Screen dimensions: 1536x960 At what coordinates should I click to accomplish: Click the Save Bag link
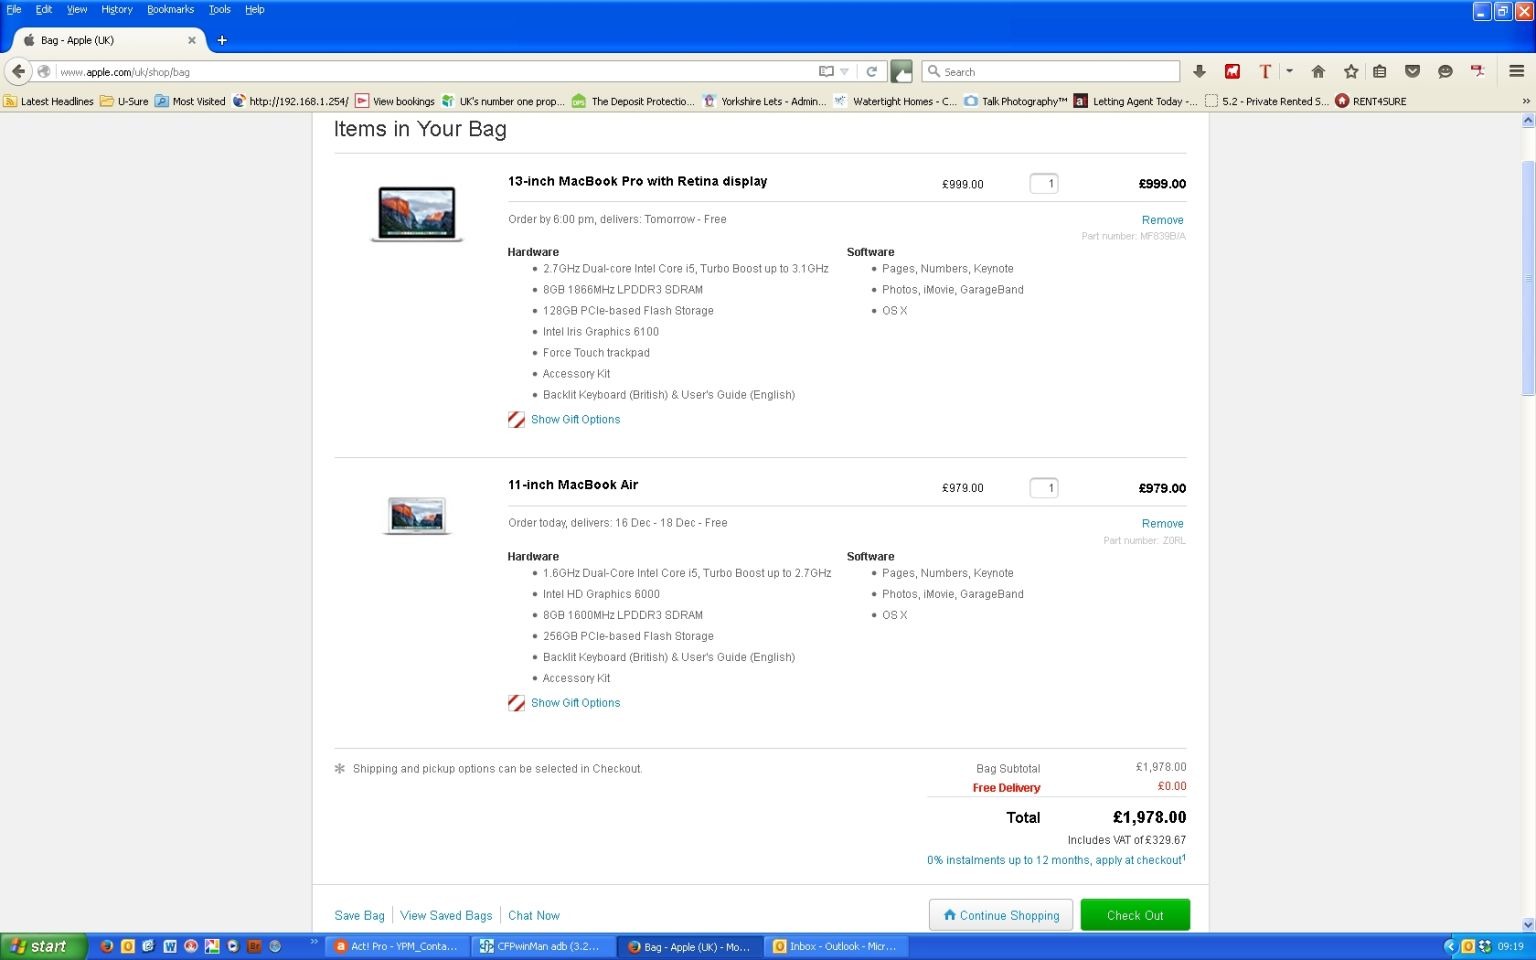coord(359,916)
